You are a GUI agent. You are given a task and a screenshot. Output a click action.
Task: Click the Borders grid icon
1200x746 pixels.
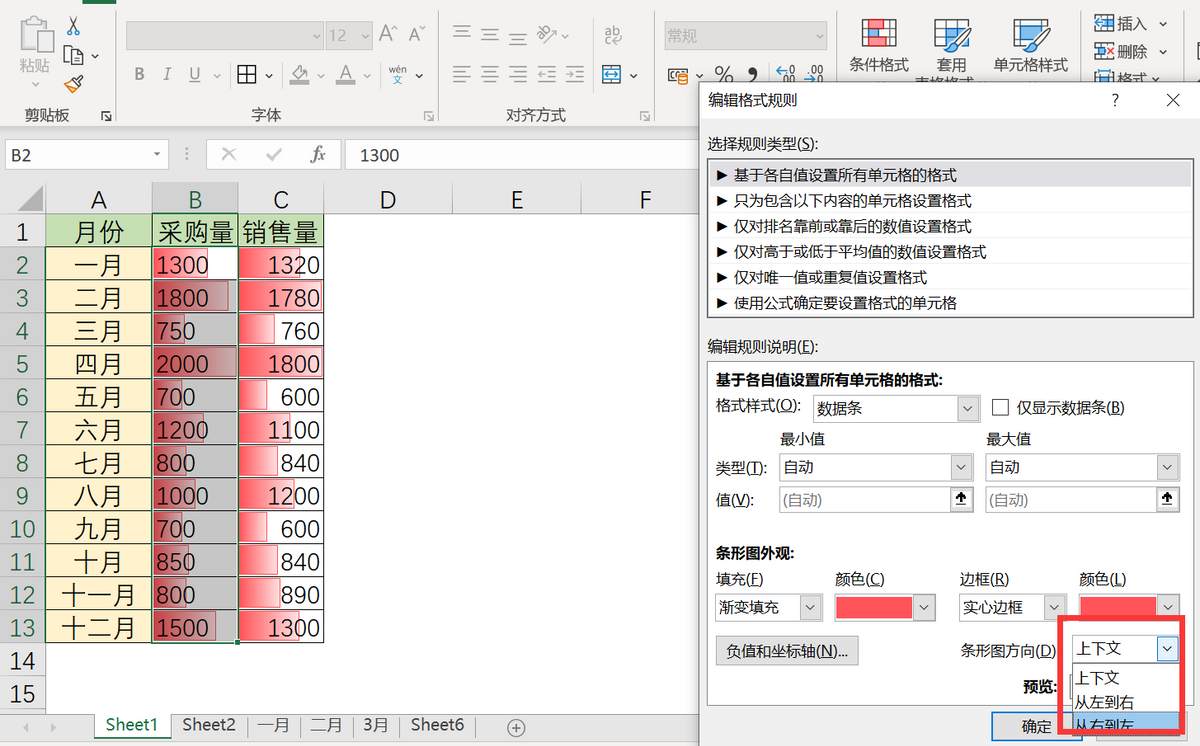pyautogui.click(x=247, y=75)
